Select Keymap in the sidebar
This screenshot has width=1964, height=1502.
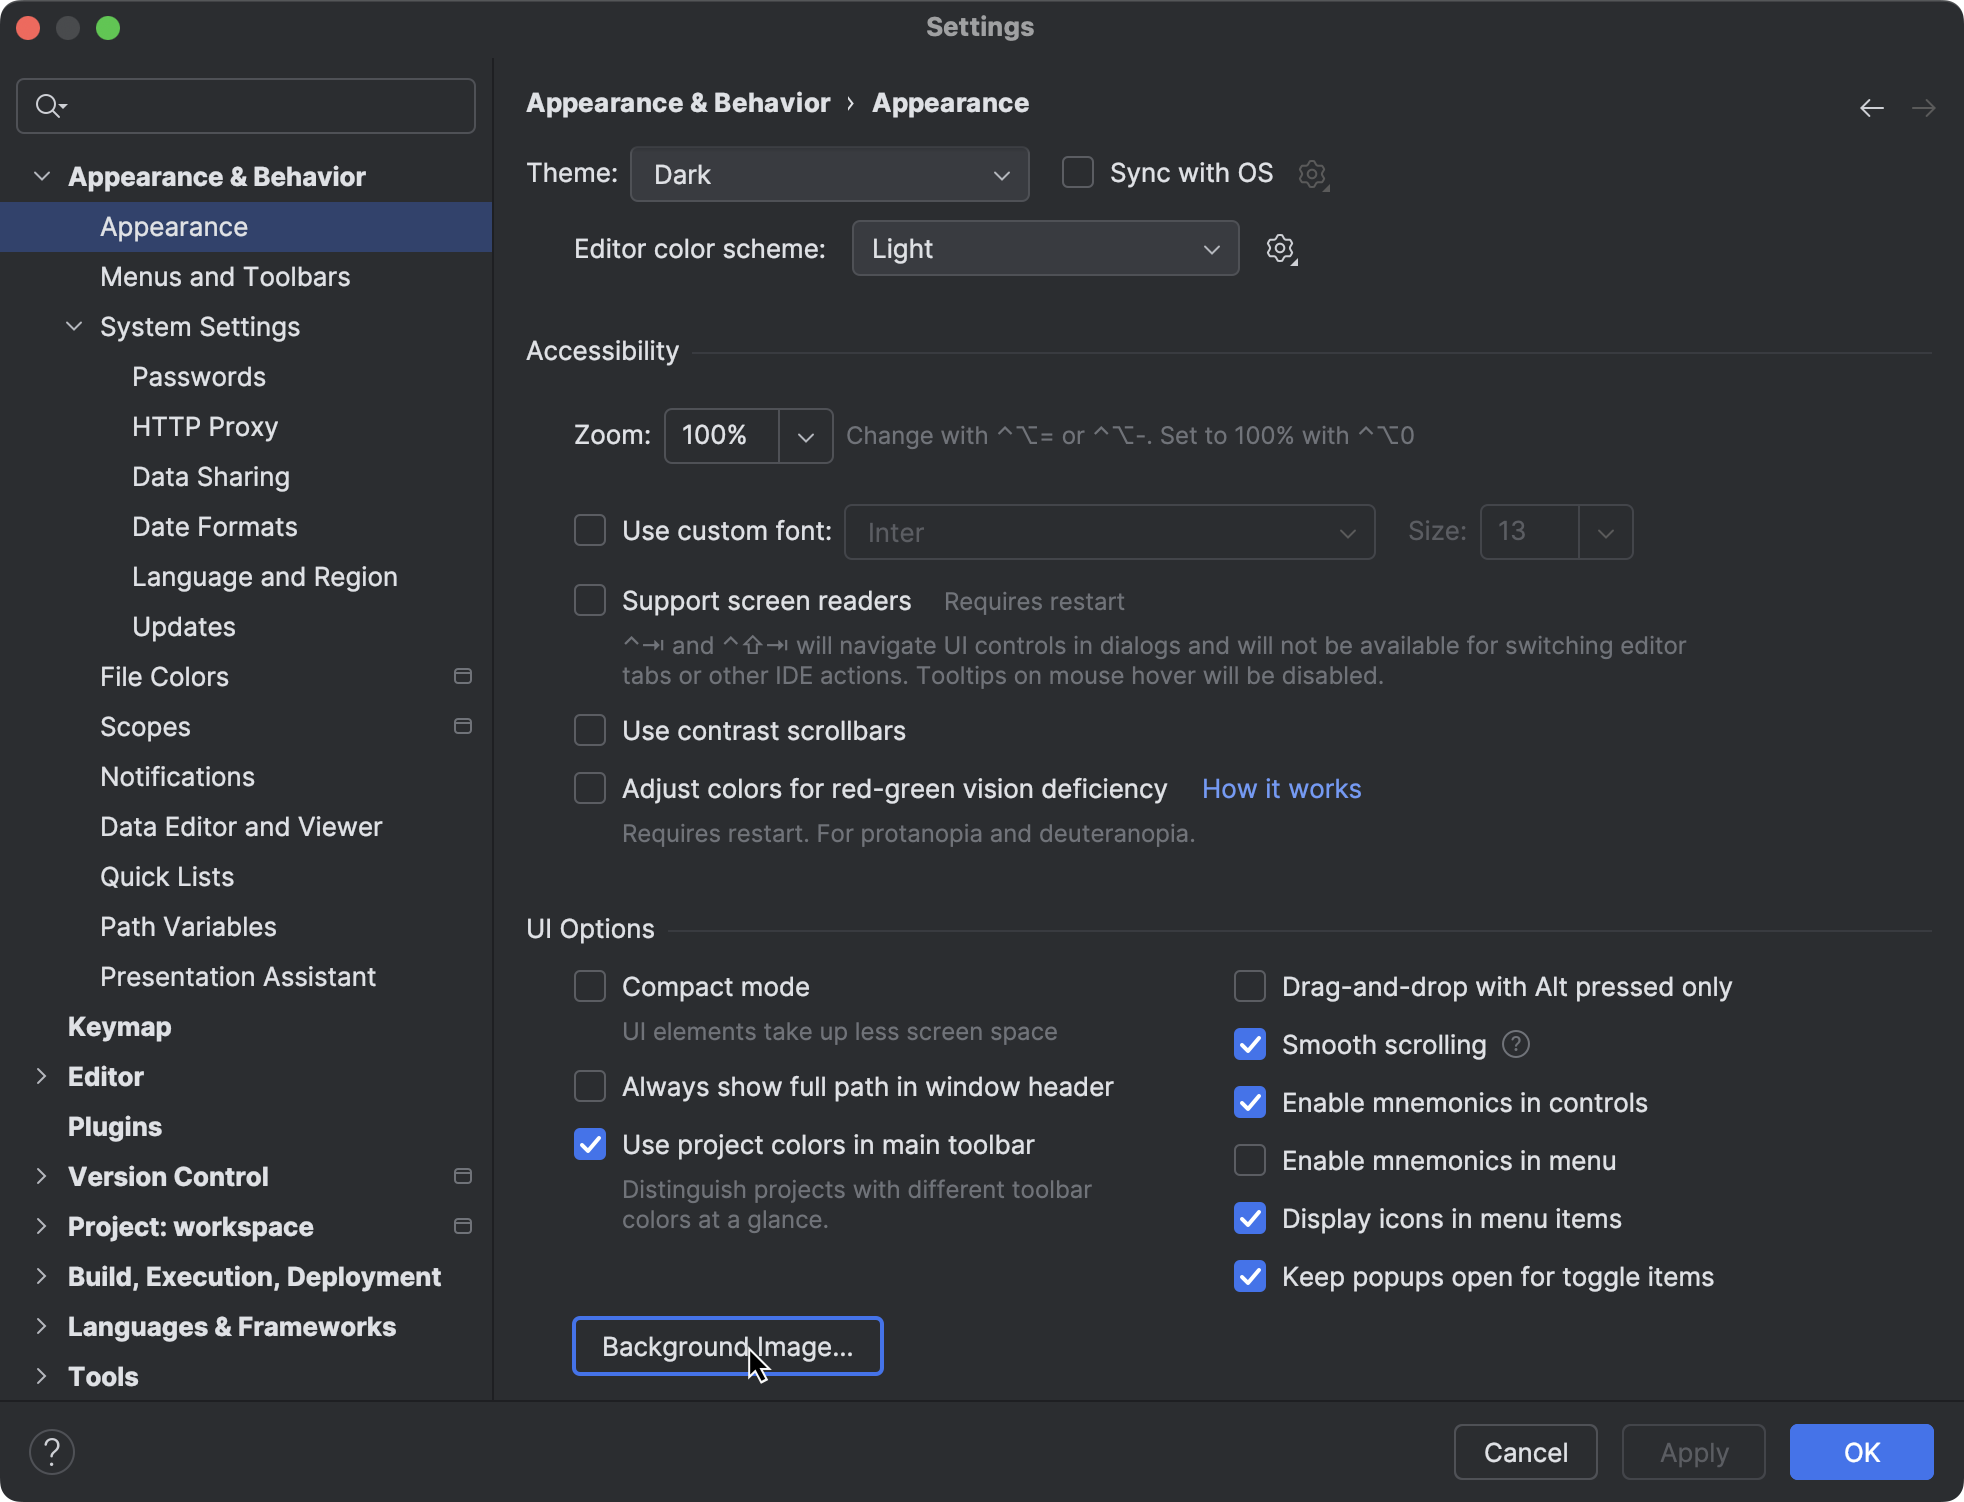[119, 1027]
